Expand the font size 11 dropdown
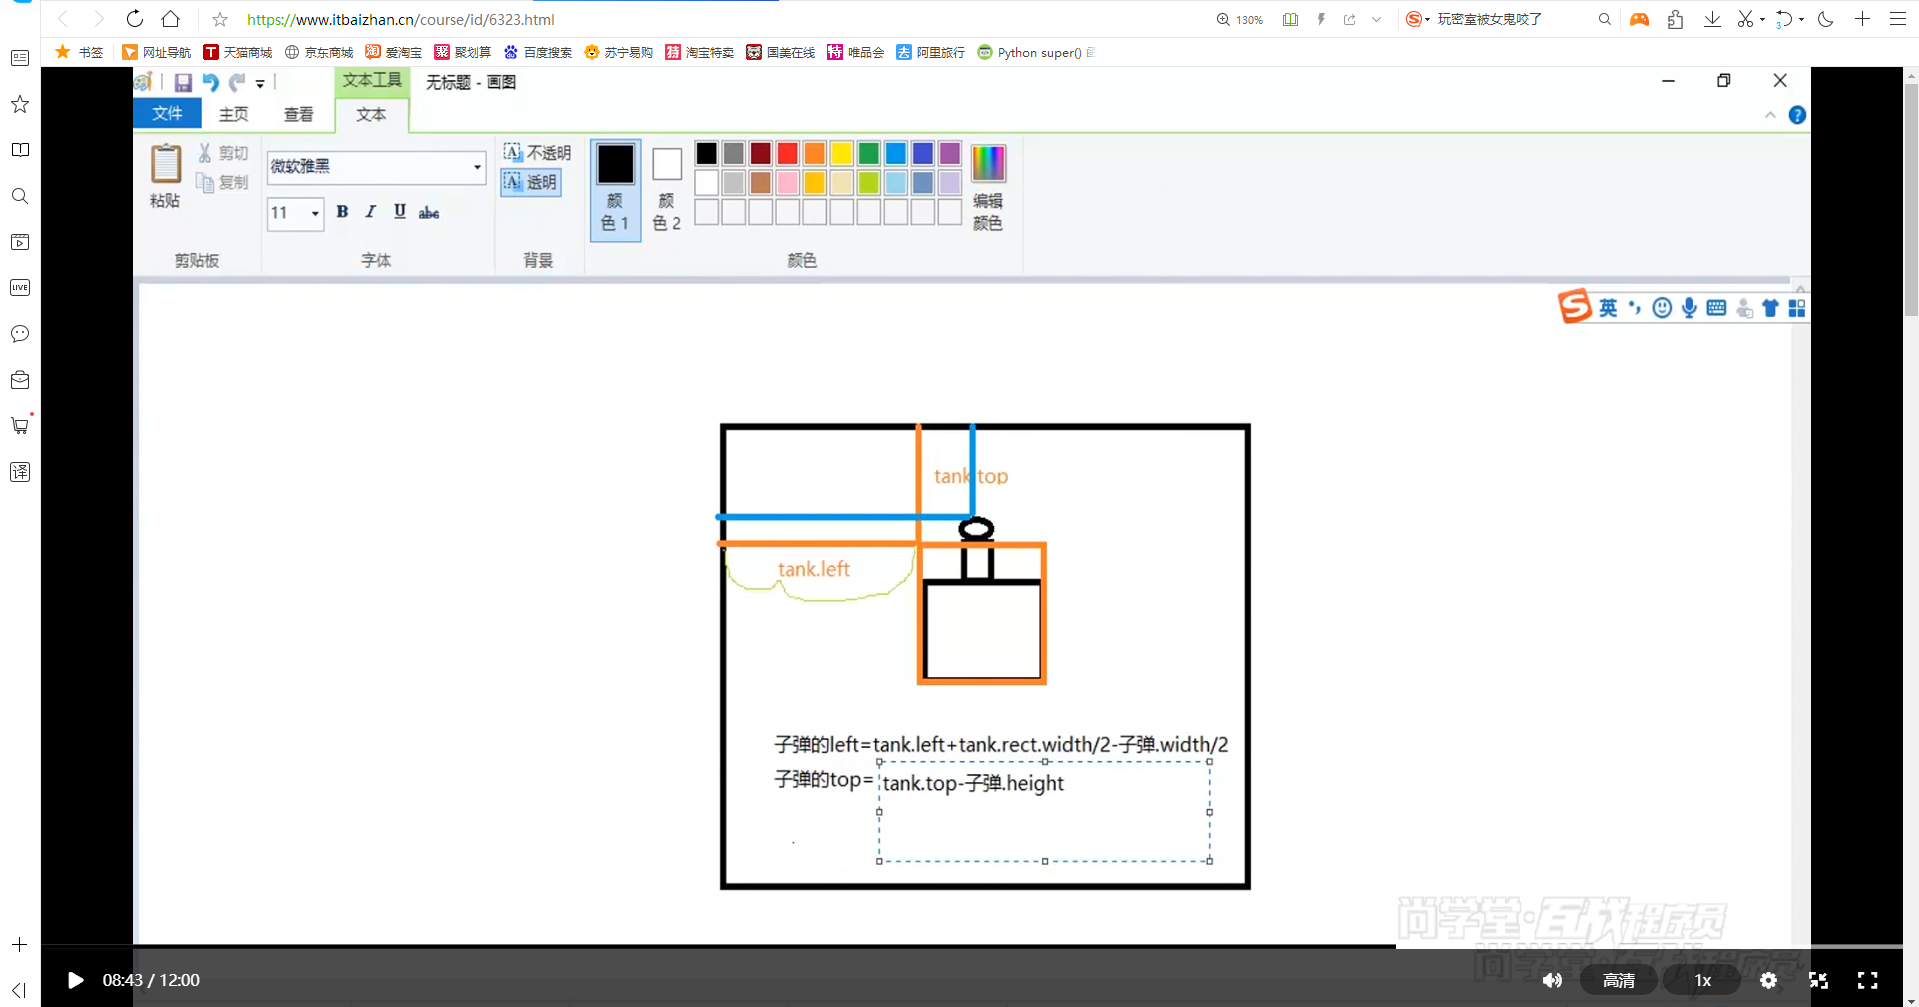This screenshot has width=1919, height=1007. [315, 213]
